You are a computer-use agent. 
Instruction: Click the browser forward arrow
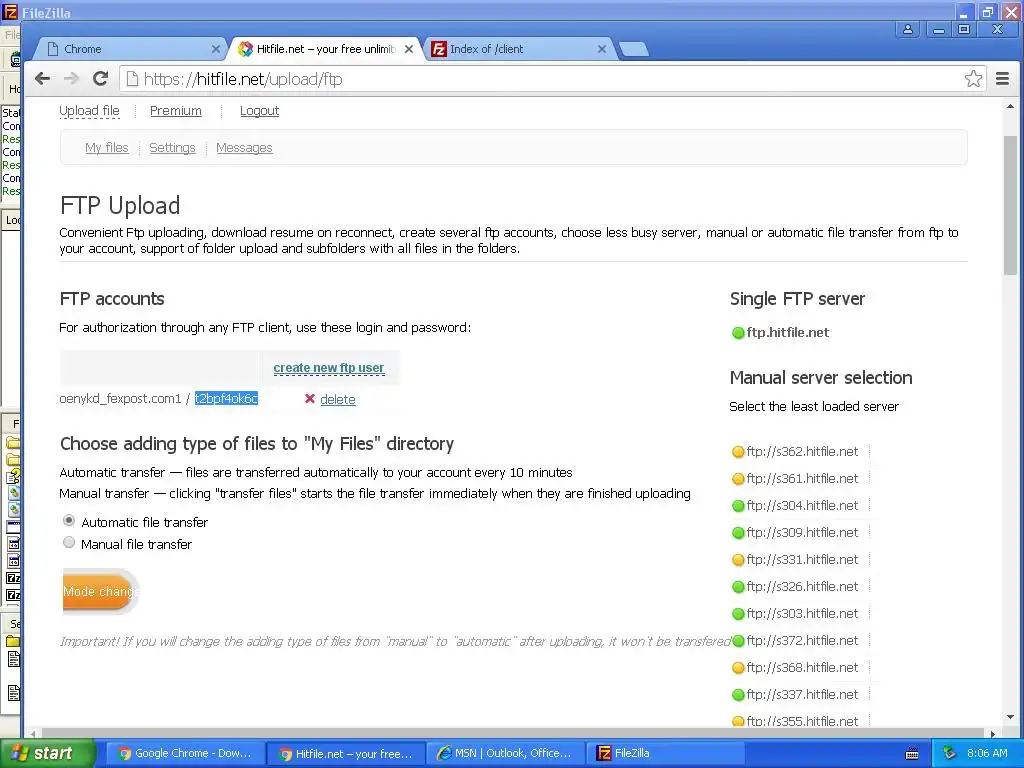pyautogui.click(x=71, y=79)
